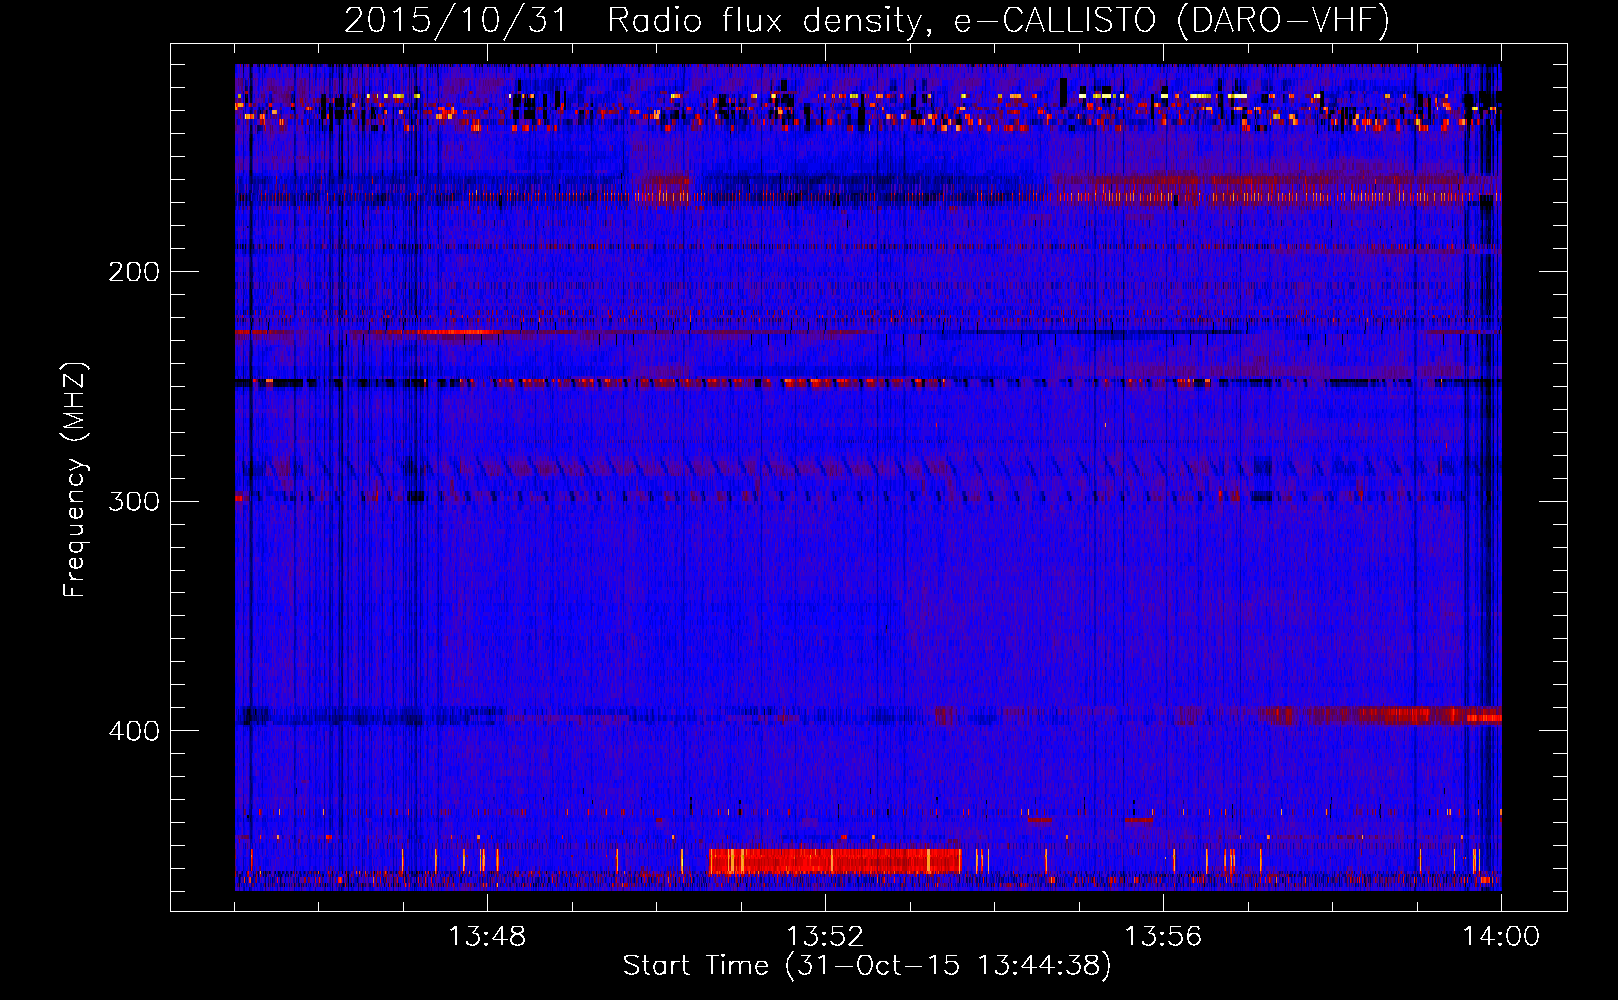Click the "400" frequency tick label
The image size is (1618, 1000).
tap(134, 731)
